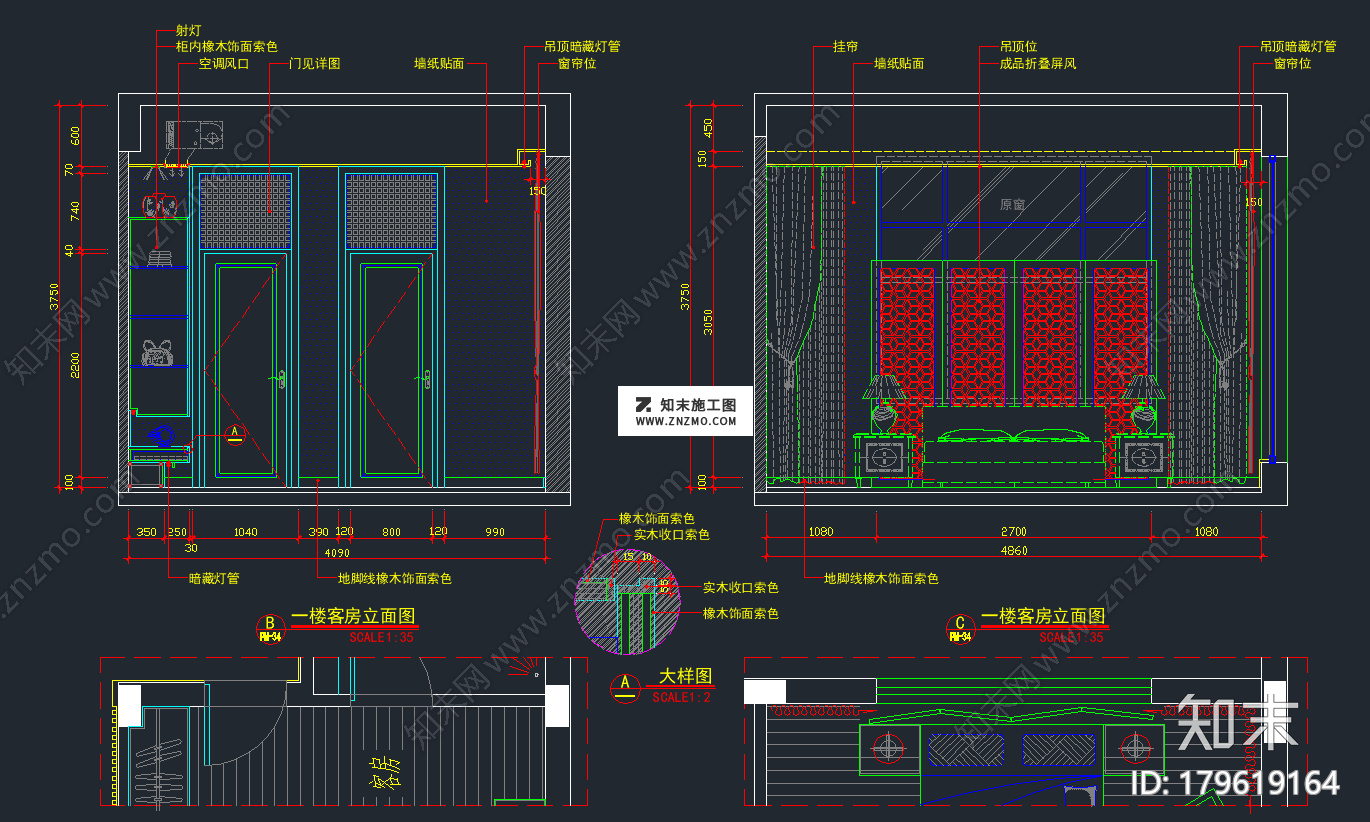Click the lower '橡木饰面索色' detail label

(741, 613)
